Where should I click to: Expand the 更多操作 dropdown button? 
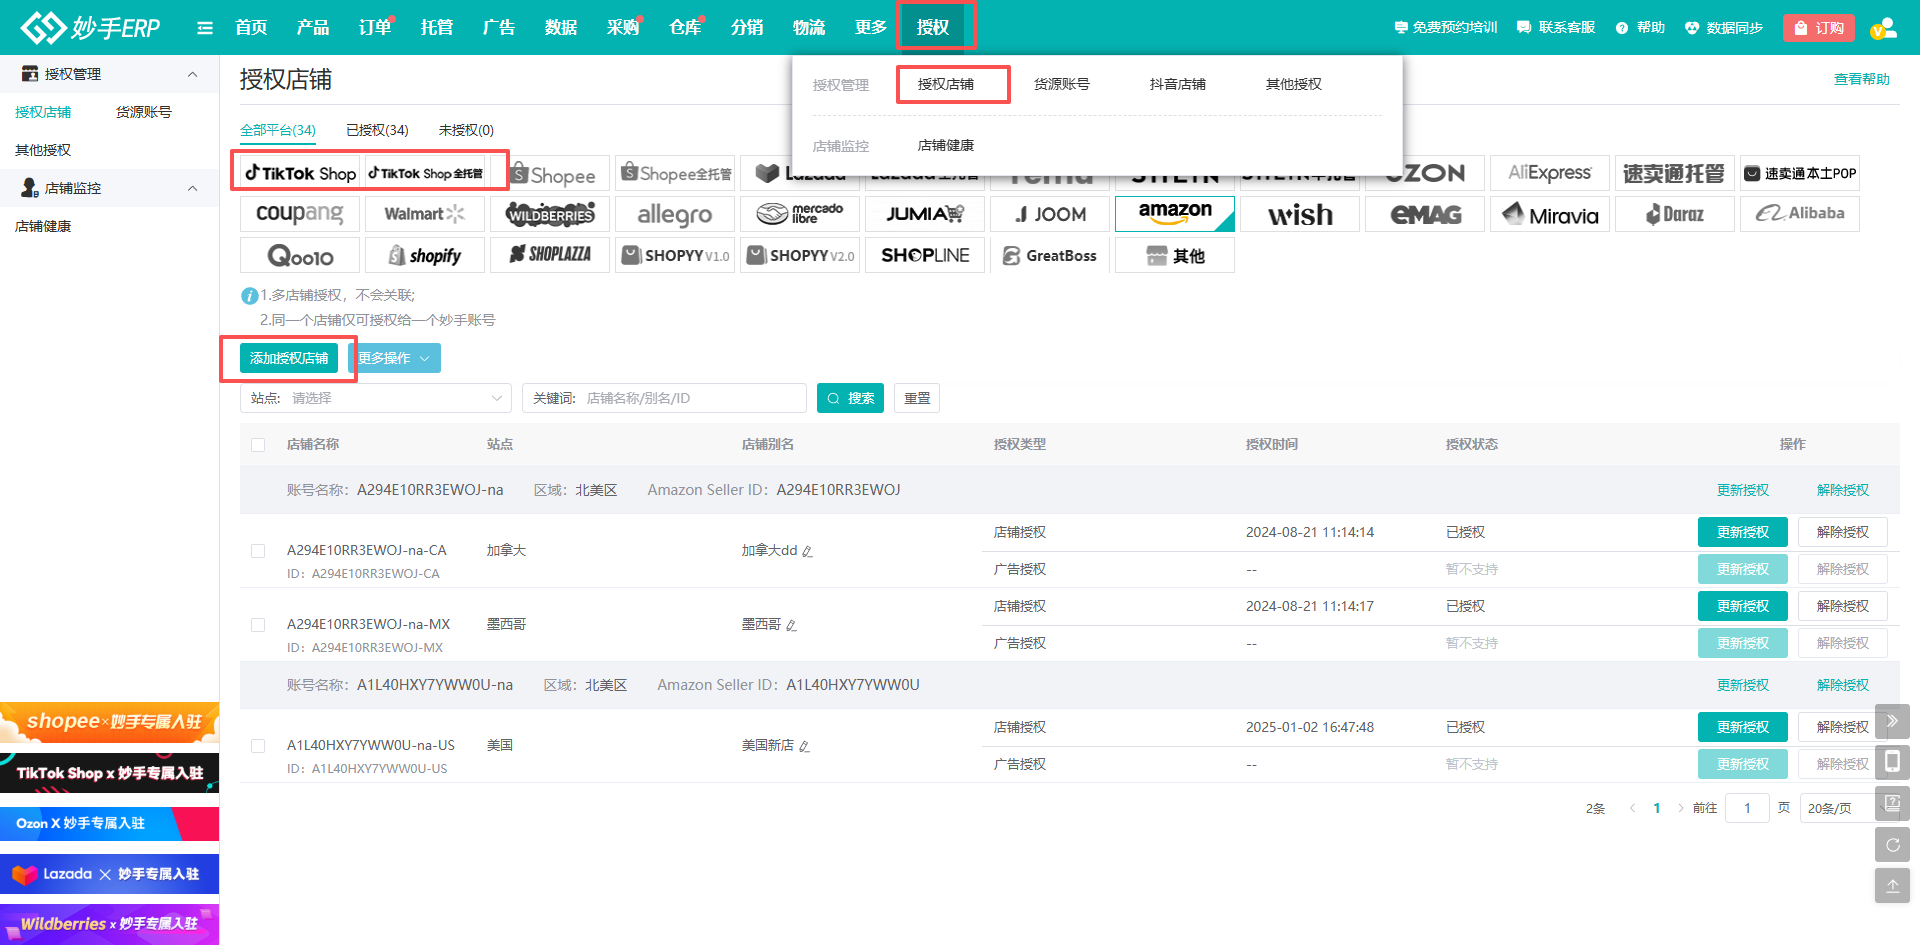(396, 358)
